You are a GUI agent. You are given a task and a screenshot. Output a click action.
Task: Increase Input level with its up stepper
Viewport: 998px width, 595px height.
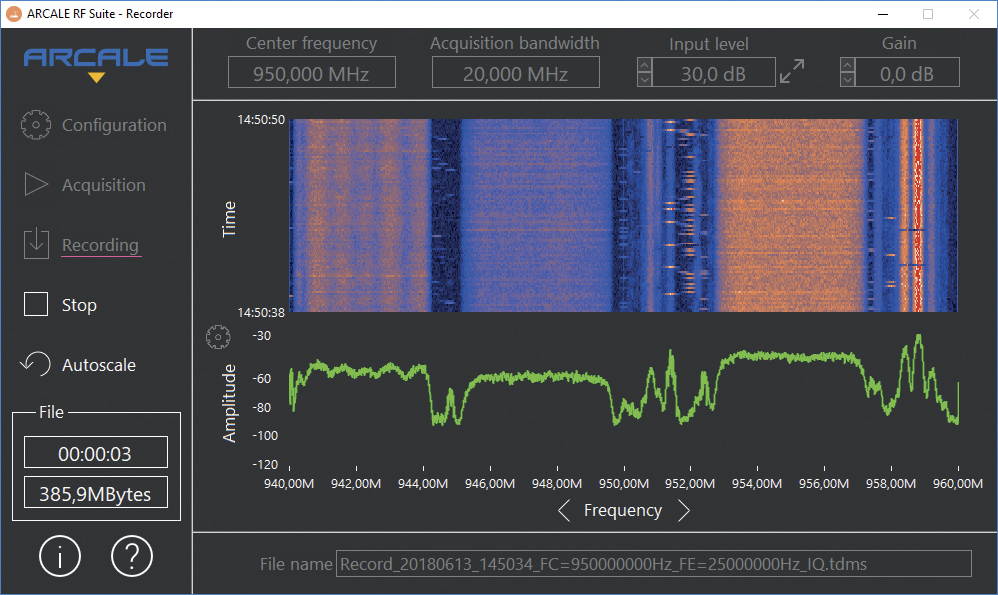coord(647,64)
